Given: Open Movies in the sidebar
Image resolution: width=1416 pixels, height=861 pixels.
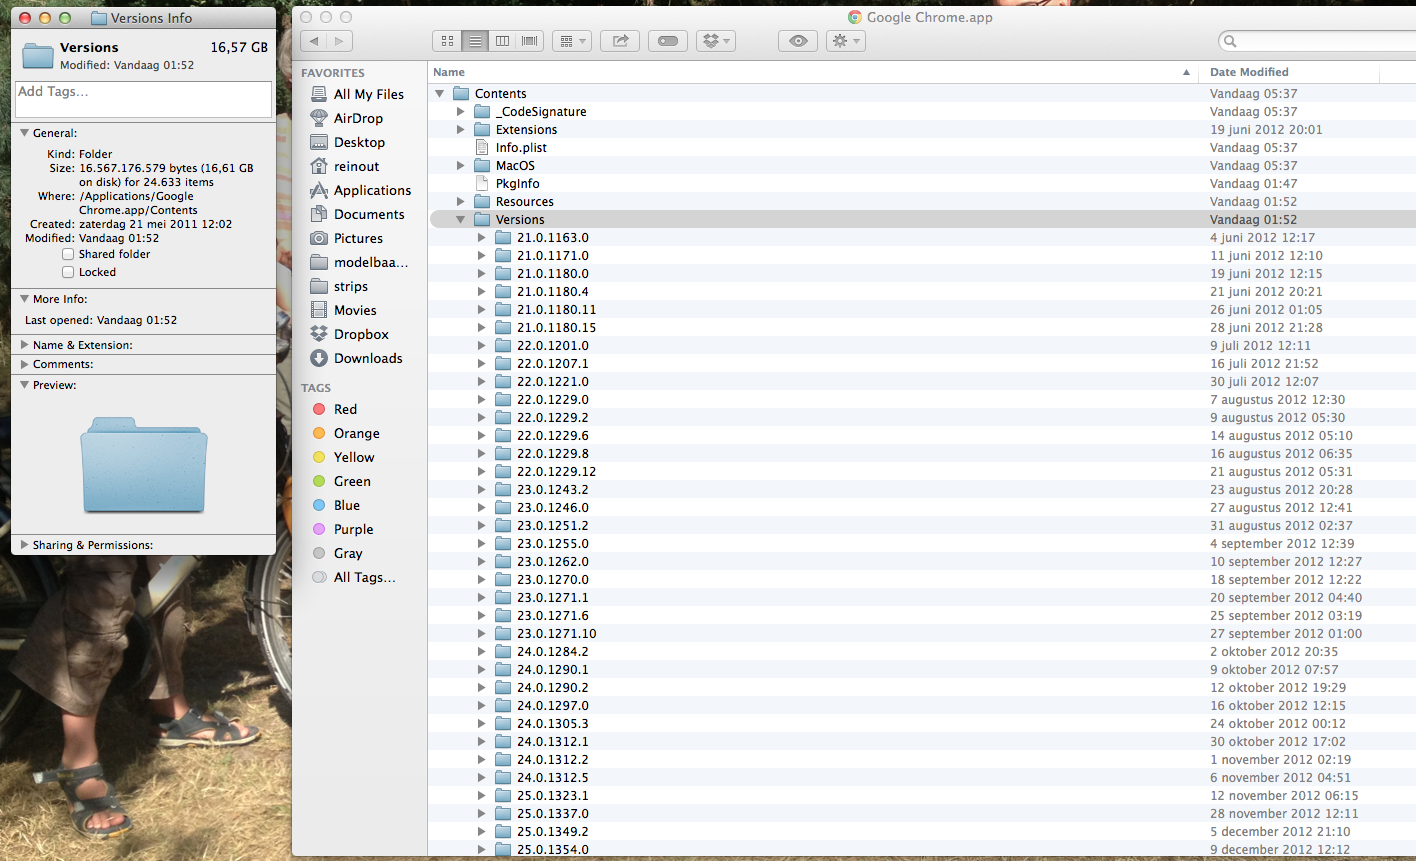Looking at the screenshot, I should click(357, 310).
